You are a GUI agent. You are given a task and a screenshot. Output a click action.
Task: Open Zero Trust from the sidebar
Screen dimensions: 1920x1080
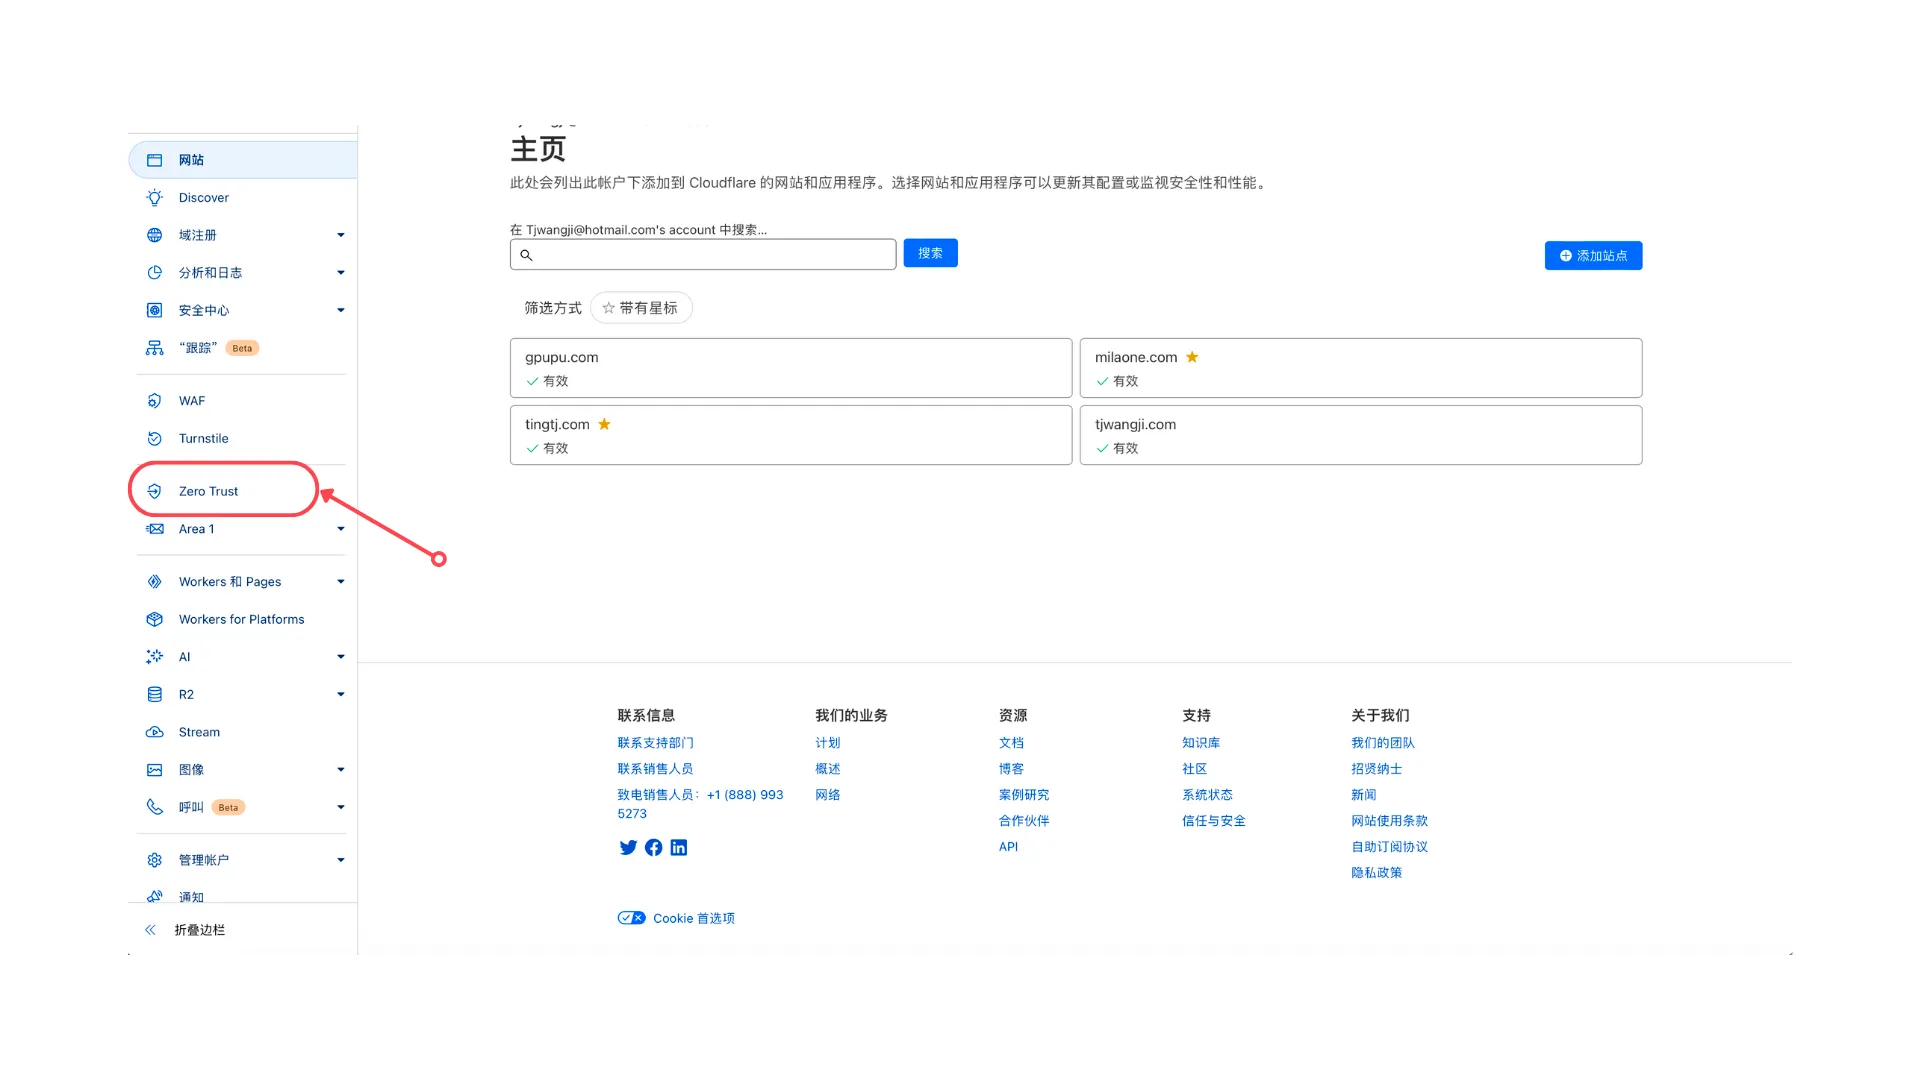coord(208,491)
